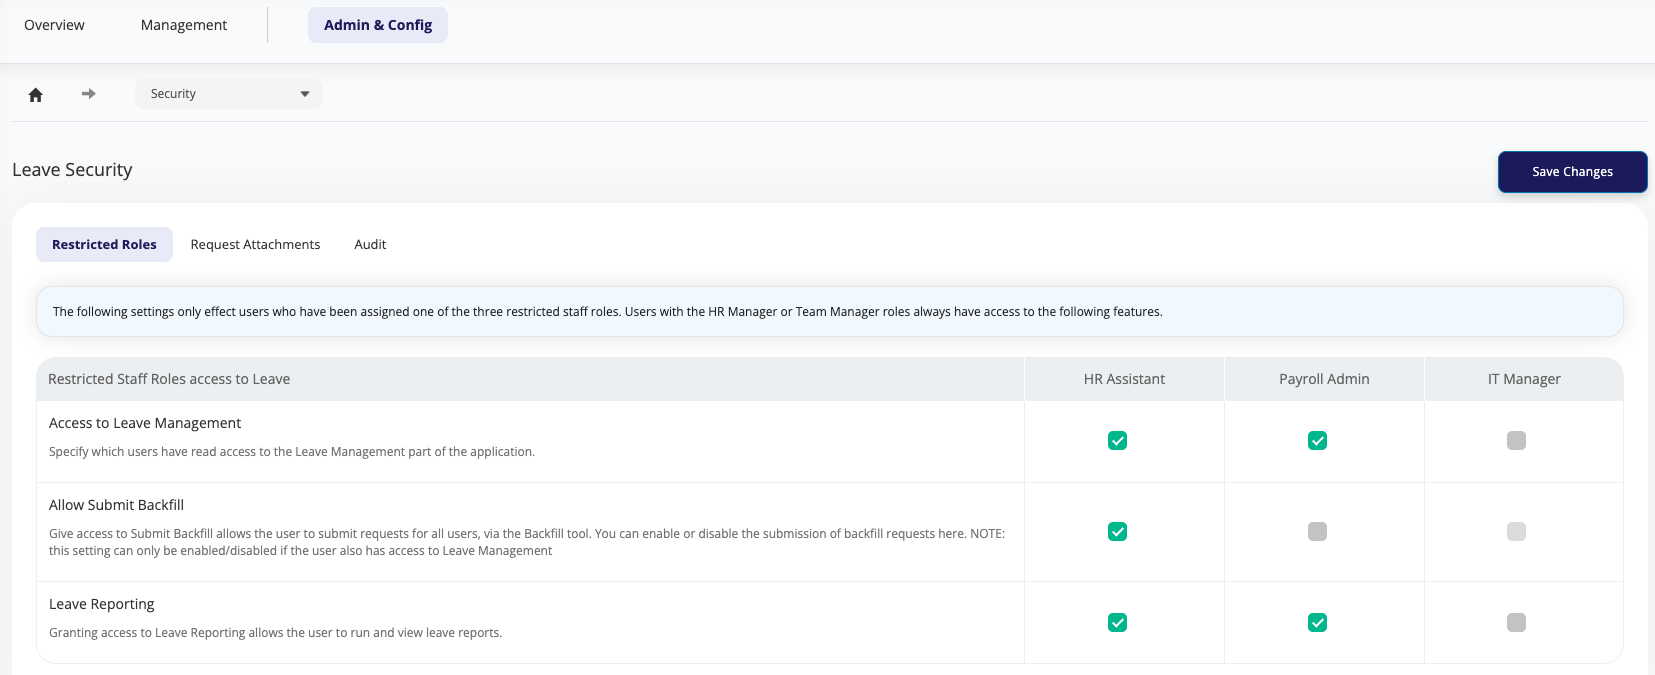Viewport: 1655px width, 675px height.
Task: Open the Security dropdown caret
Action: tap(305, 94)
